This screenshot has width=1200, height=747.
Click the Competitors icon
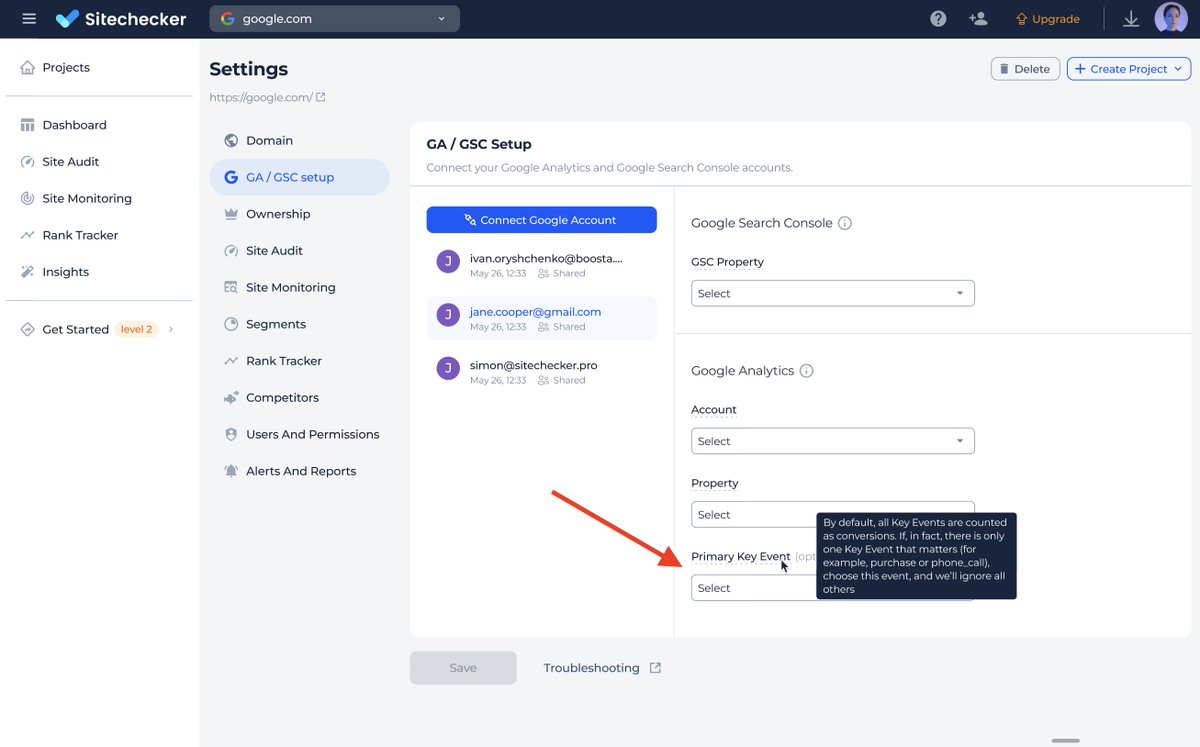point(231,397)
